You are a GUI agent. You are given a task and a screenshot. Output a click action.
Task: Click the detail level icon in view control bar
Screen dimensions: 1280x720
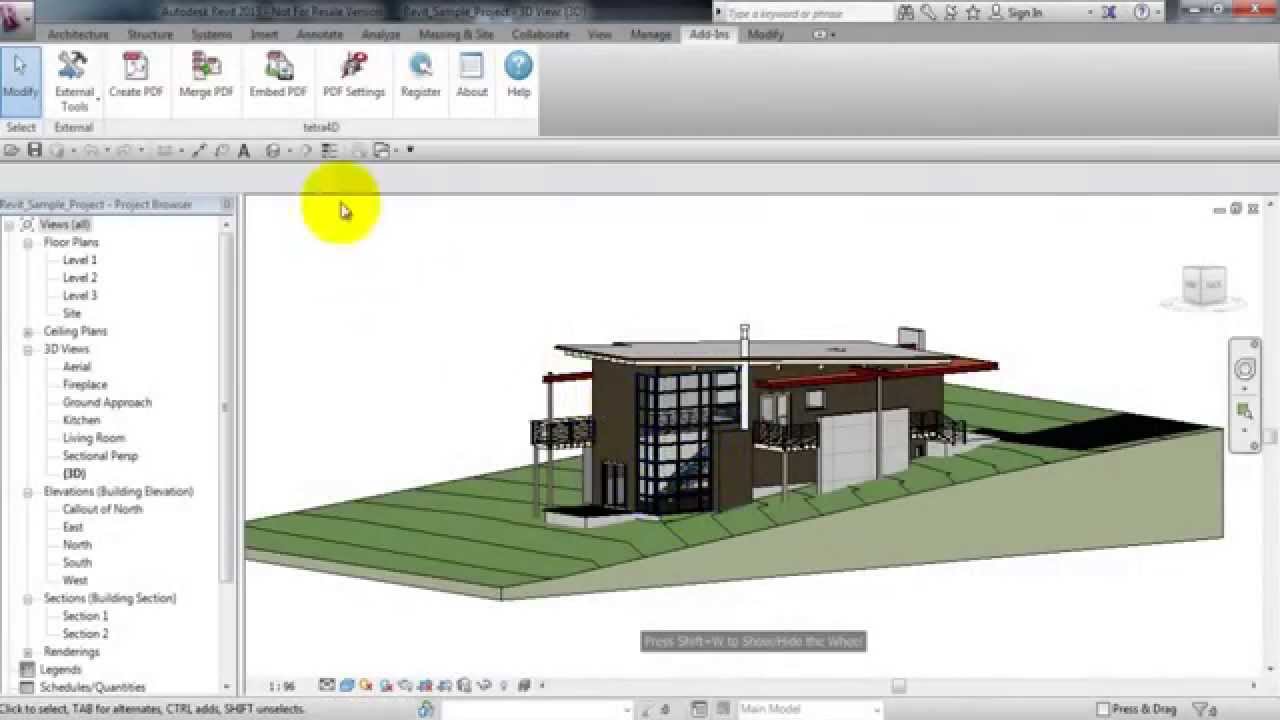[x=327, y=686]
